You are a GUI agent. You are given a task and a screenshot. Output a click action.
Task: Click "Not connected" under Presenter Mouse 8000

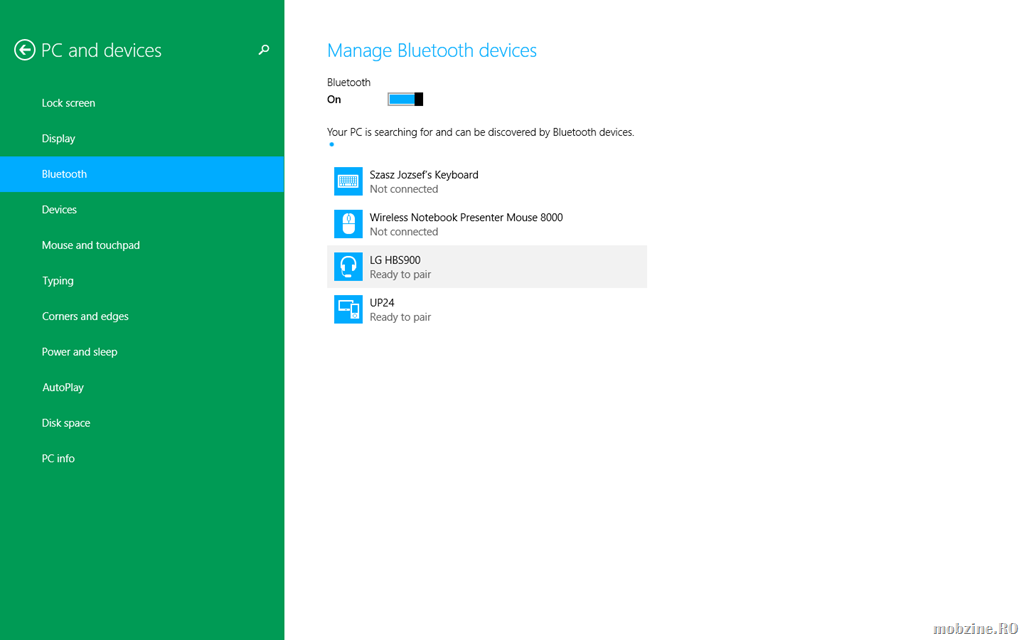(x=404, y=232)
